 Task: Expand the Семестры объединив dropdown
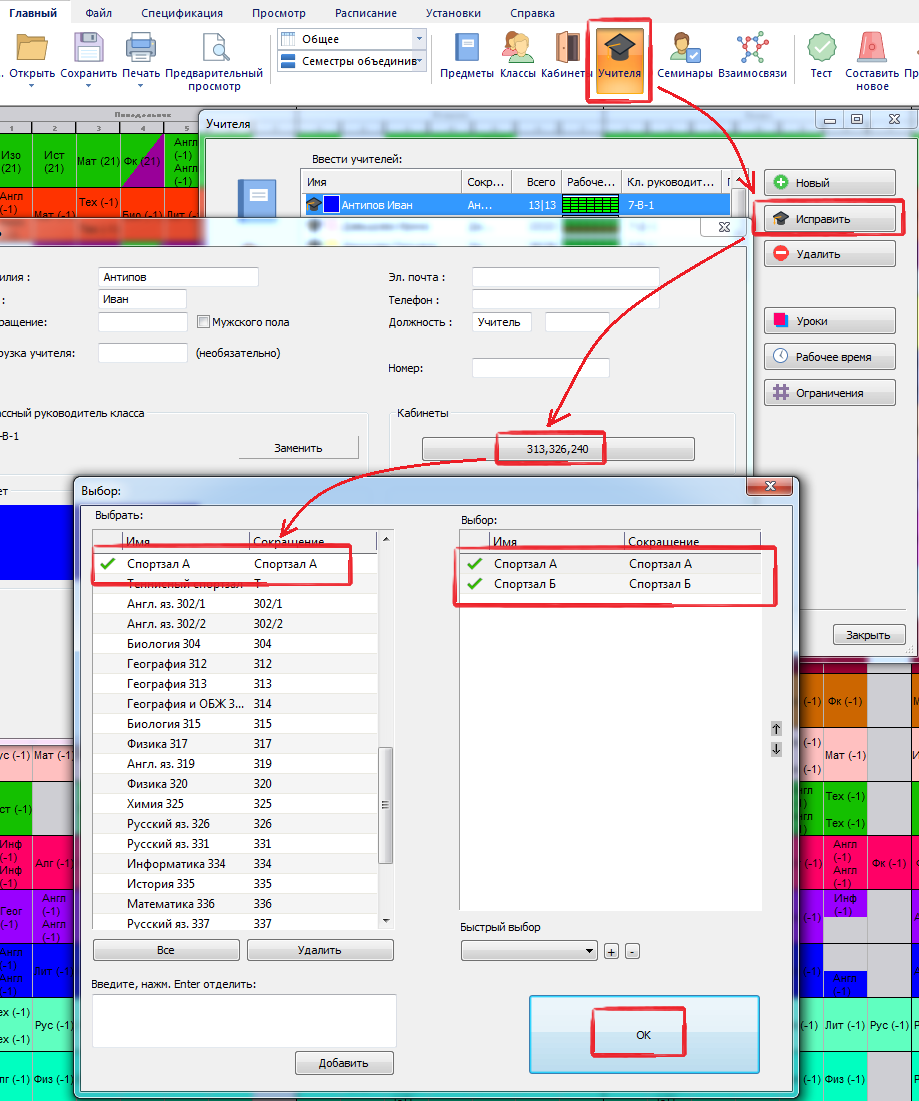[x=419, y=62]
